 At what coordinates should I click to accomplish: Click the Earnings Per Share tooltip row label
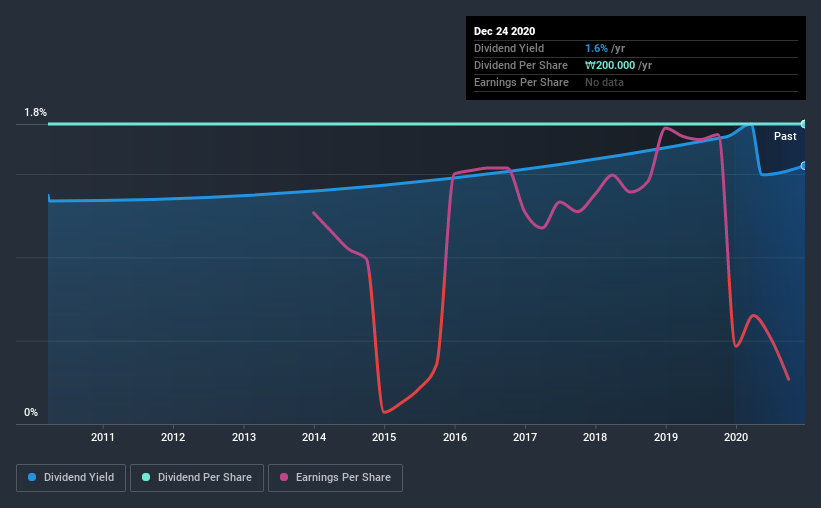522,82
